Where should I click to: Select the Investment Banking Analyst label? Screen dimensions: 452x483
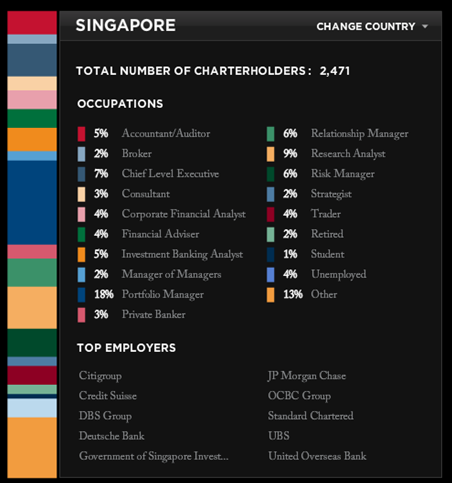pos(182,255)
